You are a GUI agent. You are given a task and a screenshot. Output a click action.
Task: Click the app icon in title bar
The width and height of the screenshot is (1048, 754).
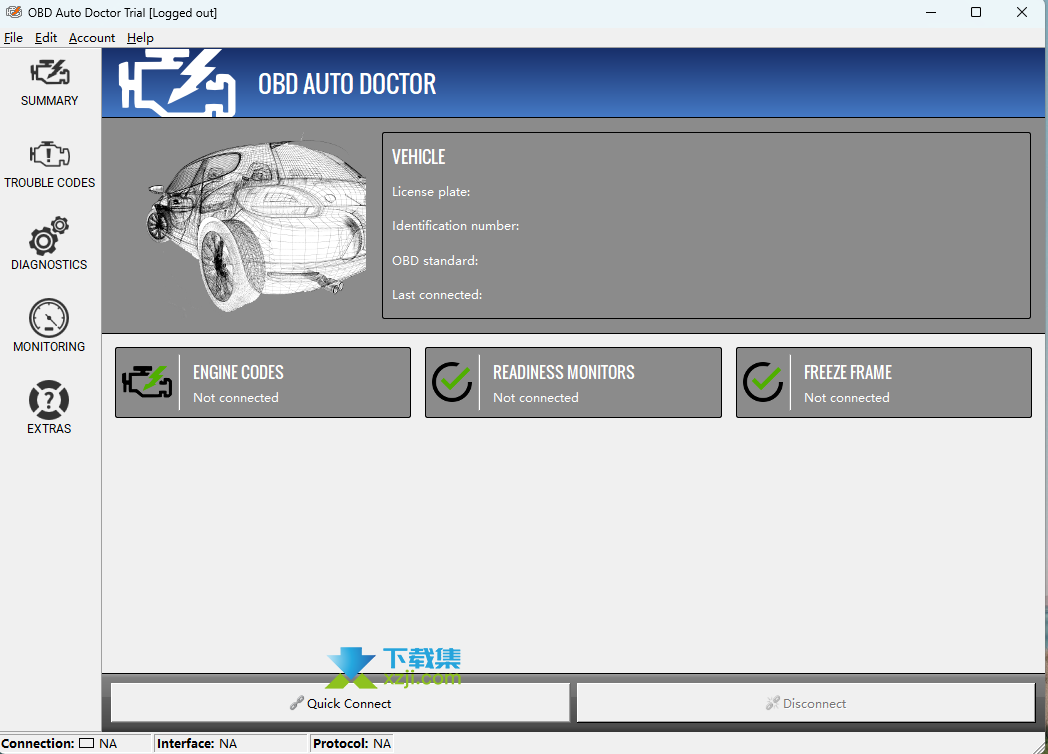[x=13, y=12]
